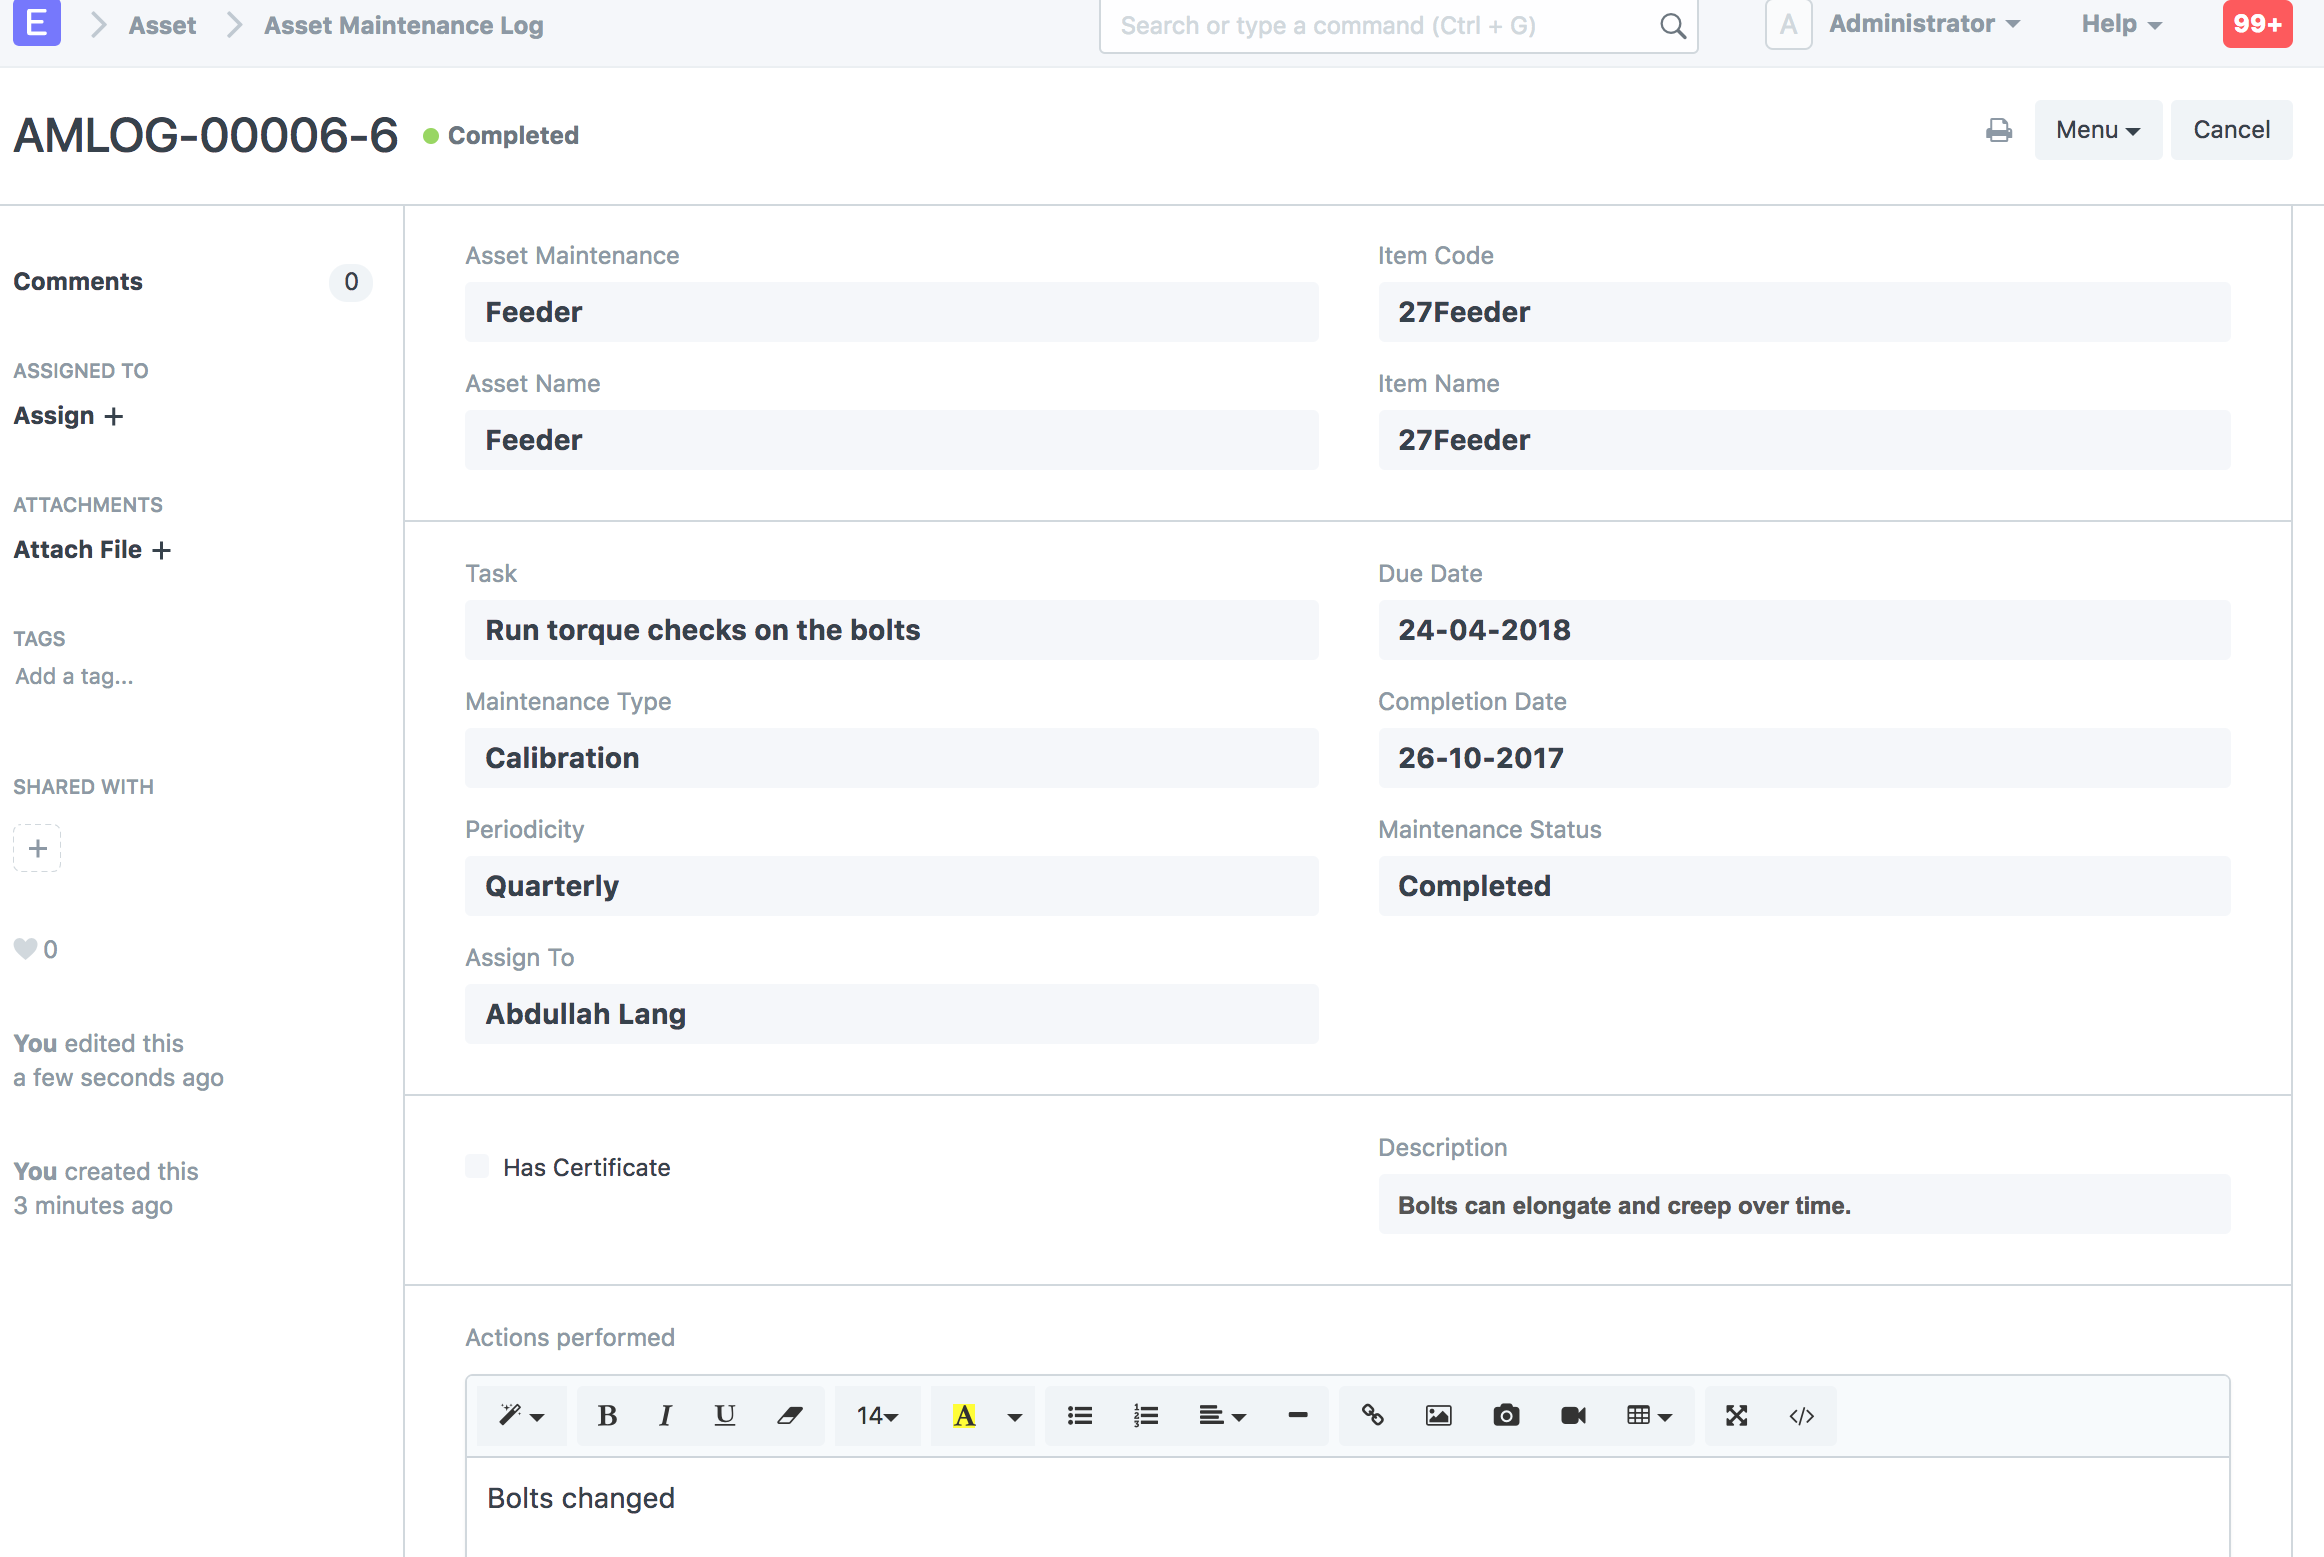
Task: Open the font size 14 dropdown
Action: click(x=877, y=1415)
